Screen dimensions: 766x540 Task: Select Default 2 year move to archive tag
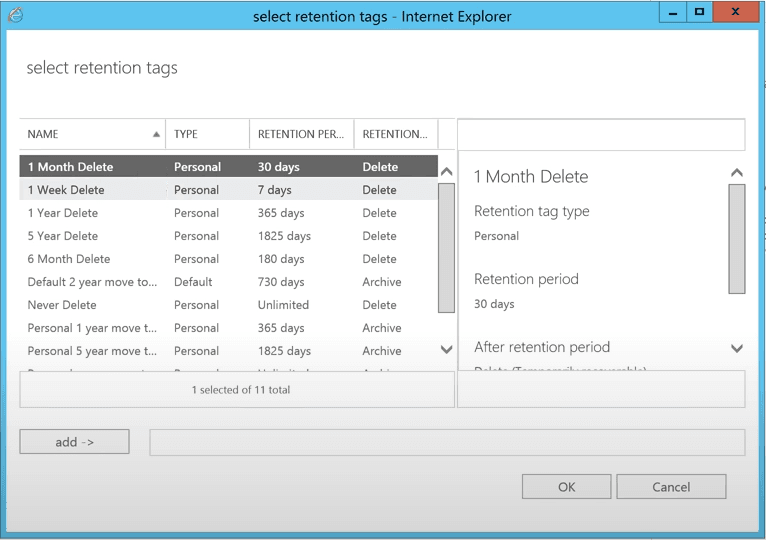point(92,282)
